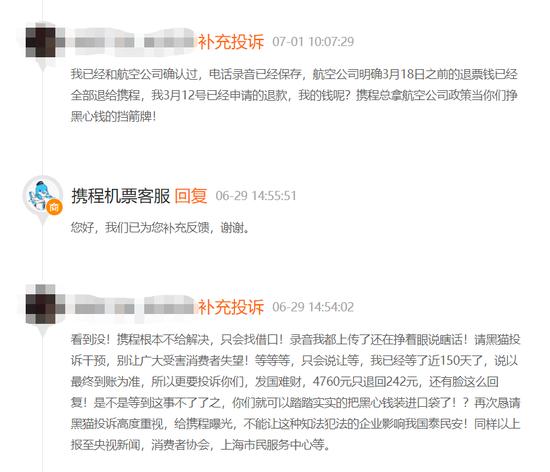This screenshot has height=472, width=550.
Task: Click the lower 补充投诉 label
Action: pos(231,307)
